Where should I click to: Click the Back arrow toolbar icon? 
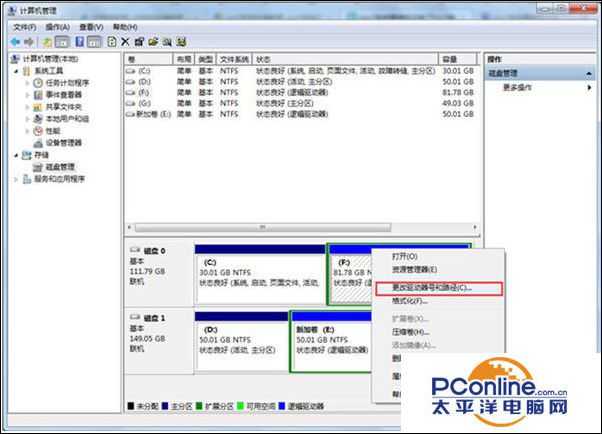click(x=17, y=42)
